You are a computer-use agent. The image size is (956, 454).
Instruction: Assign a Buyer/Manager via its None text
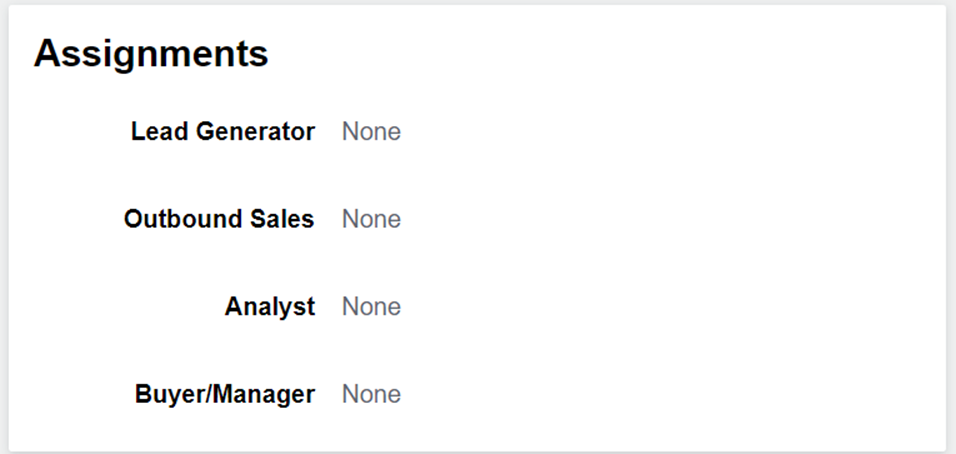pyautogui.click(x=371, y=394)
